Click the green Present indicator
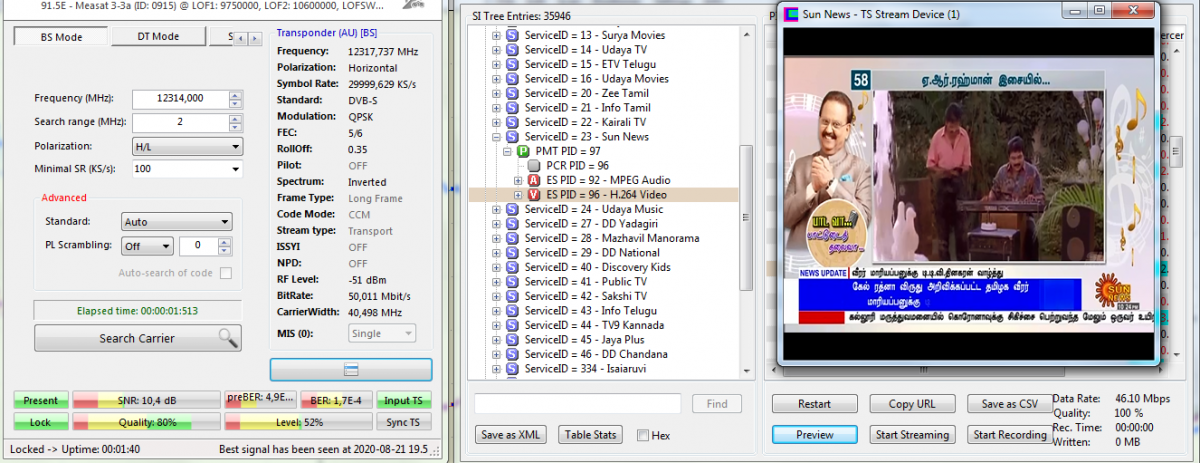1200x463 pixels. pos(41,401)
